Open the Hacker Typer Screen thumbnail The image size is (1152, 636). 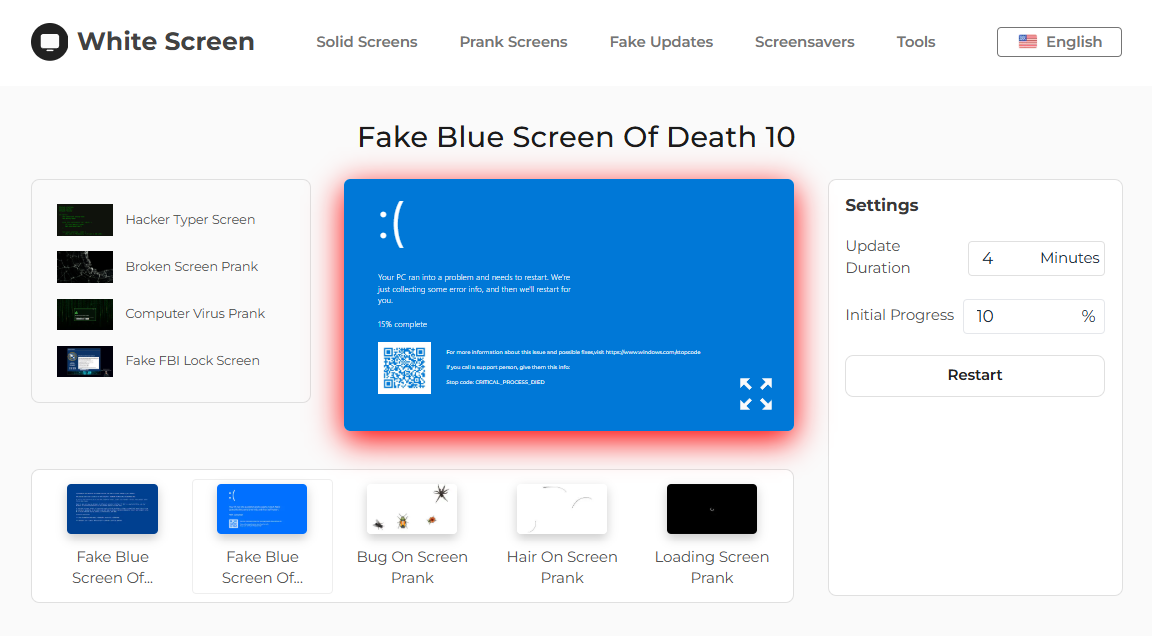(x=85, y=220)
